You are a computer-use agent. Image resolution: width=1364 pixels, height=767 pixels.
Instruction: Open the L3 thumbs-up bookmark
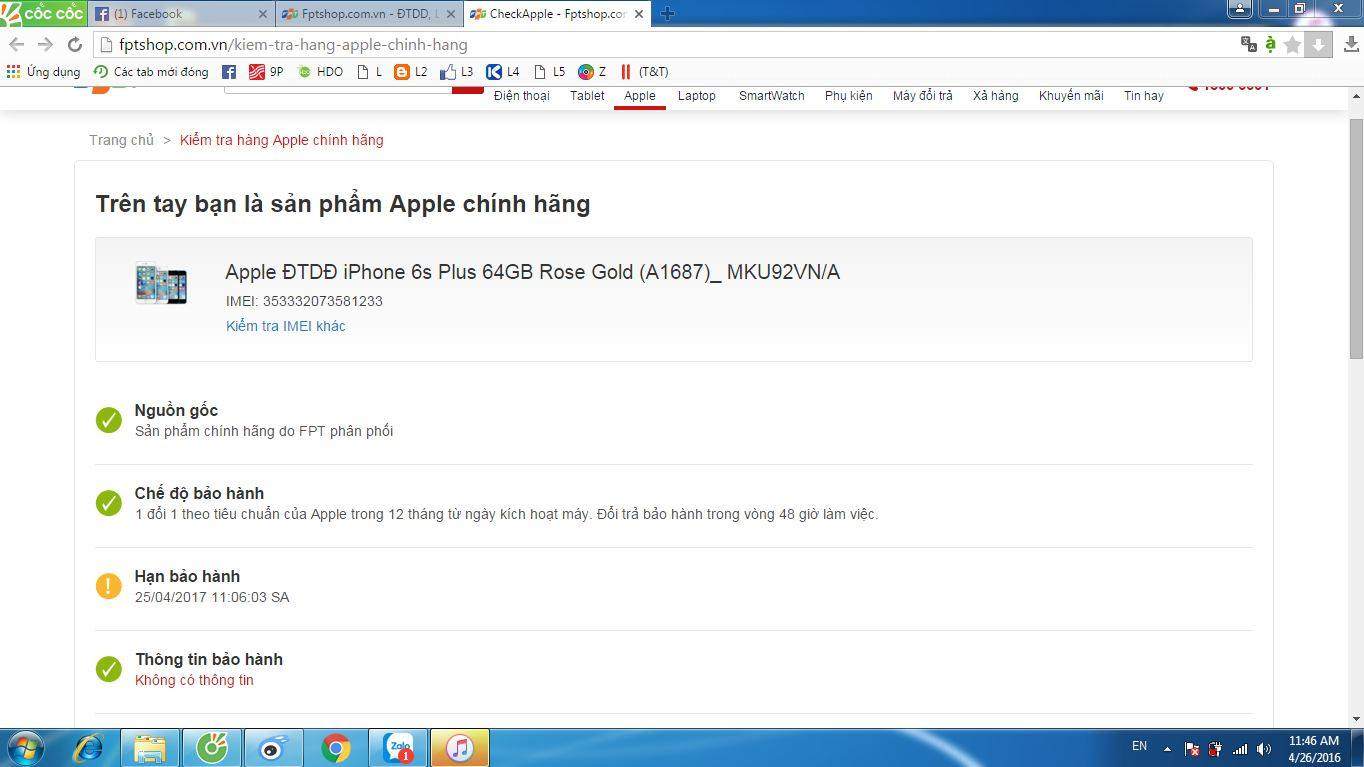pos(457,72)
